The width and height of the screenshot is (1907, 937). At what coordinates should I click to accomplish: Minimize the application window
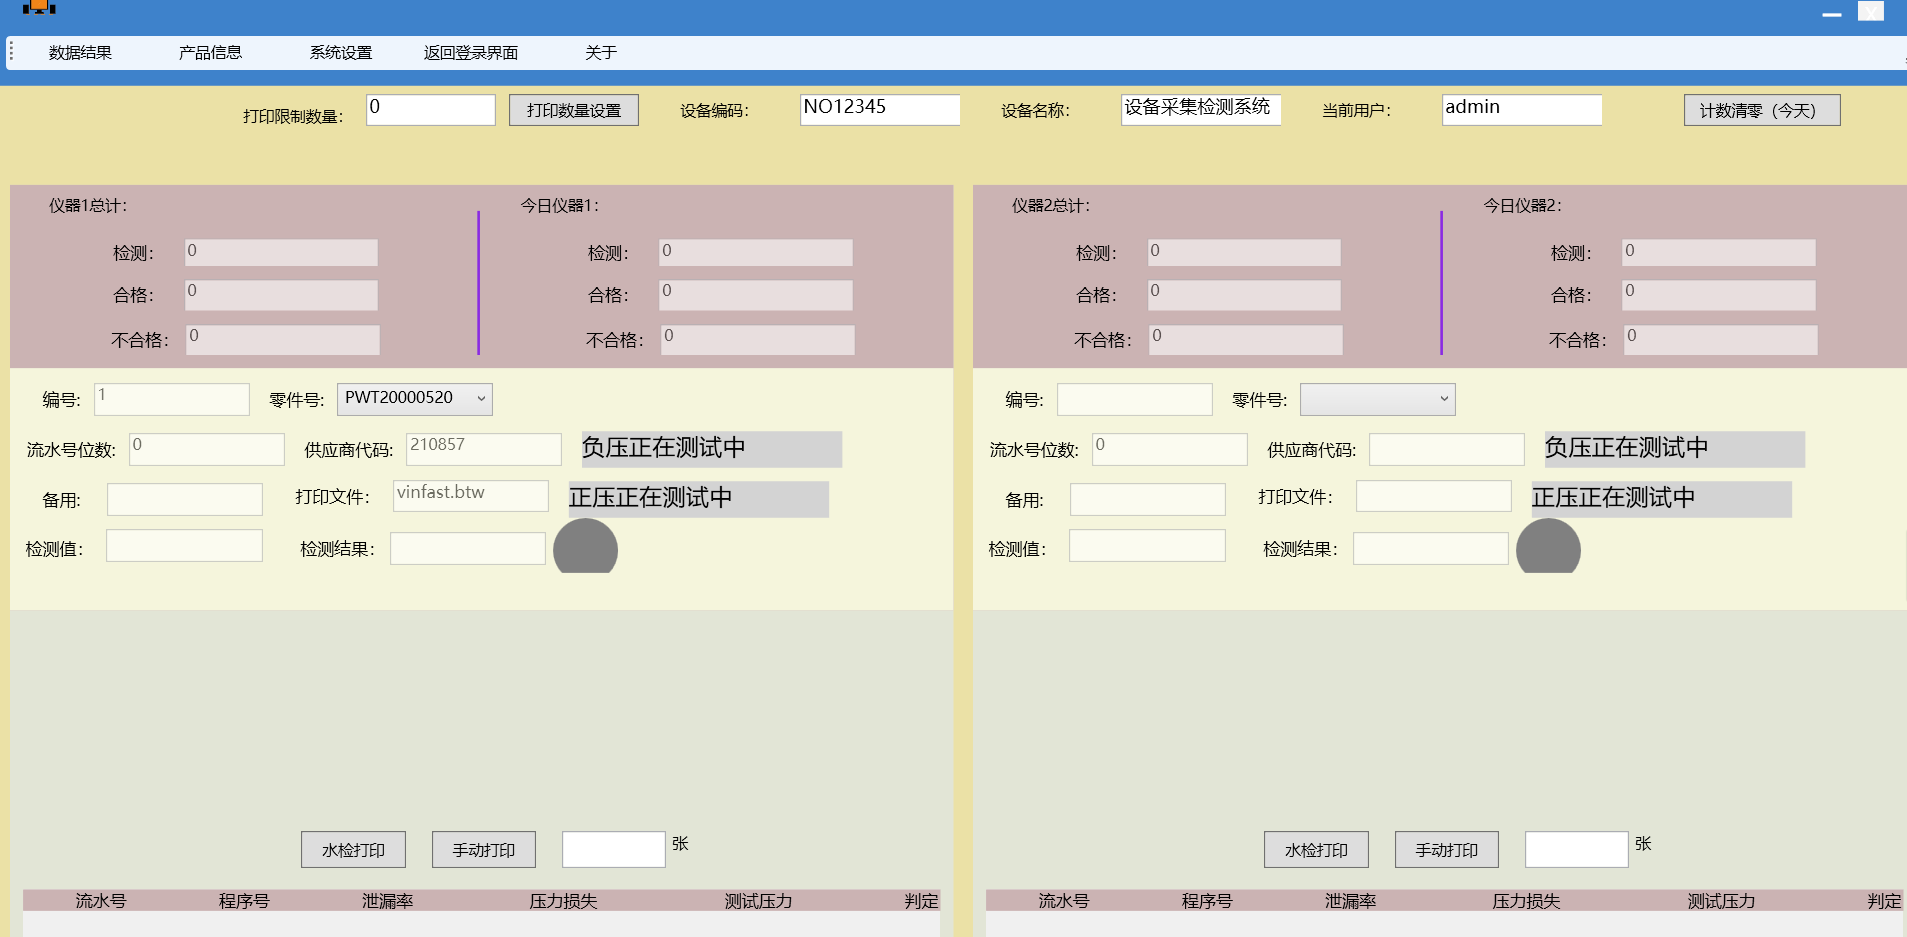pos(1832,12)
